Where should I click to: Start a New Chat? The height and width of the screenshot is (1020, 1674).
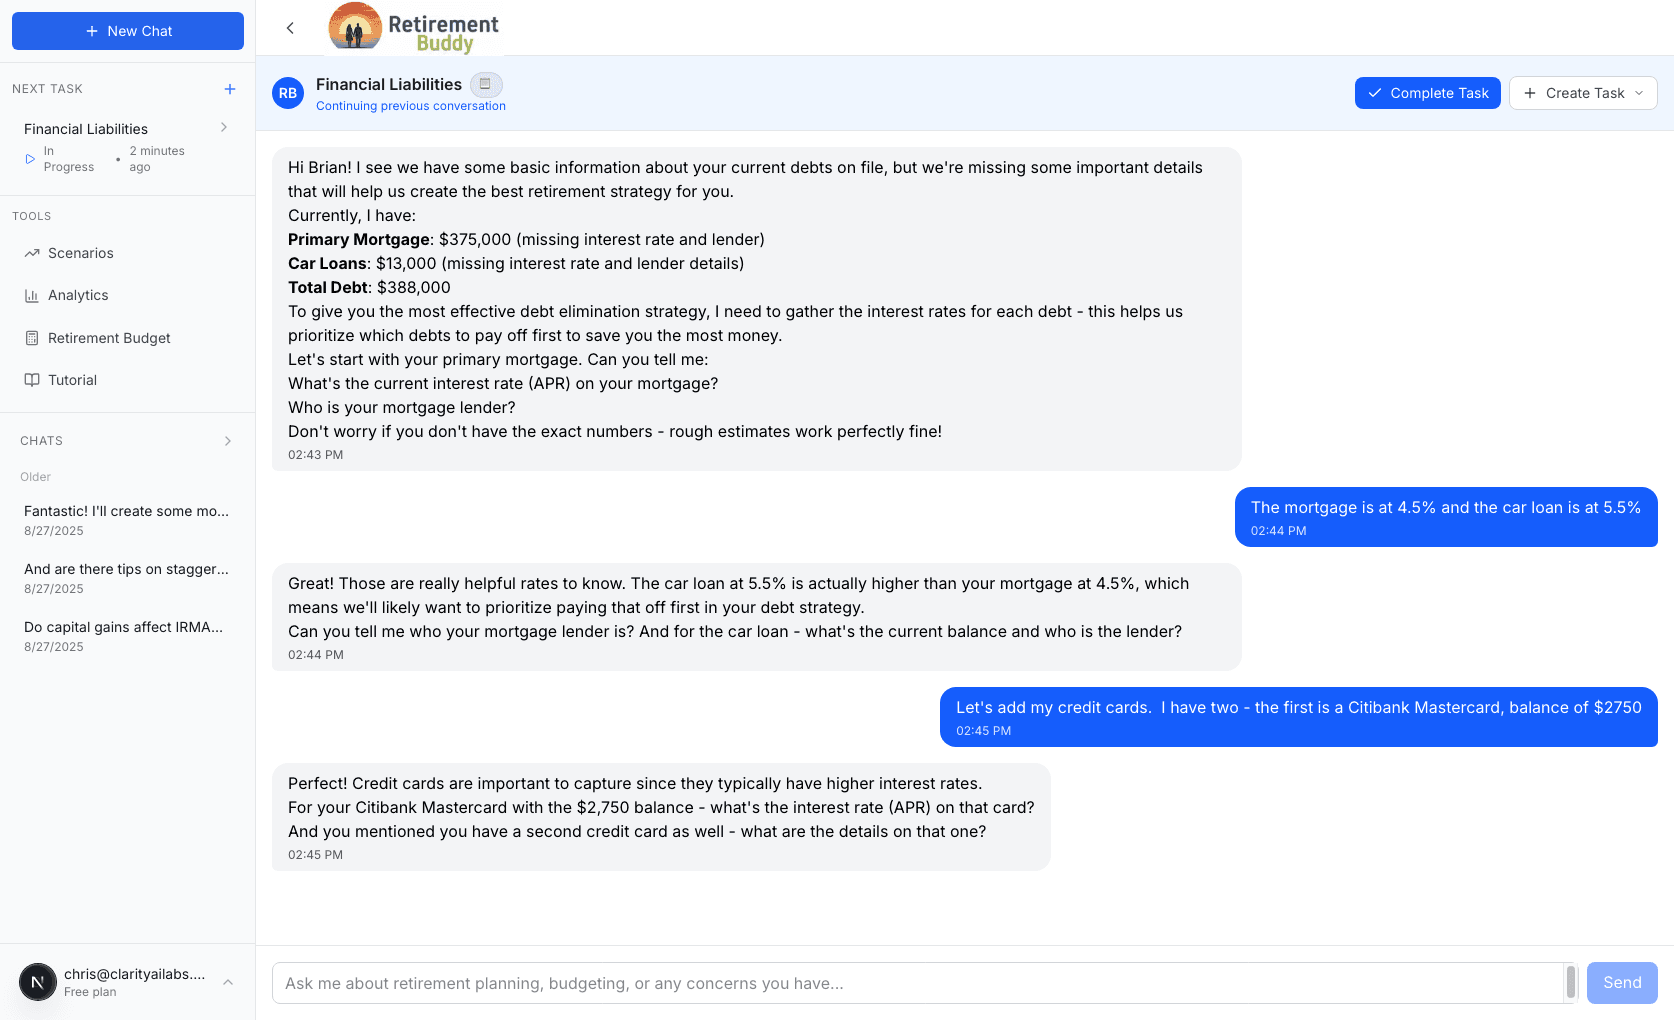(128, 31)
